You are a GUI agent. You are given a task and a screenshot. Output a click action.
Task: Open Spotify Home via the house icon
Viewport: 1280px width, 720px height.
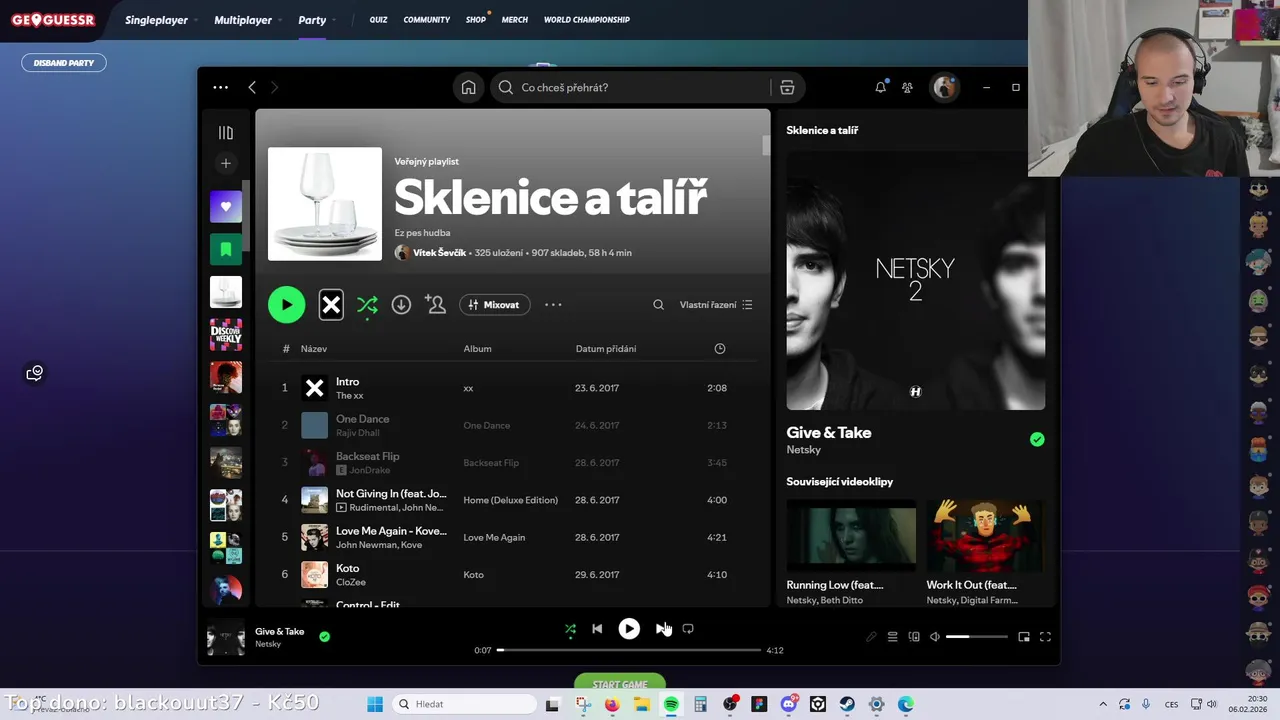click(x=468, y=88)
